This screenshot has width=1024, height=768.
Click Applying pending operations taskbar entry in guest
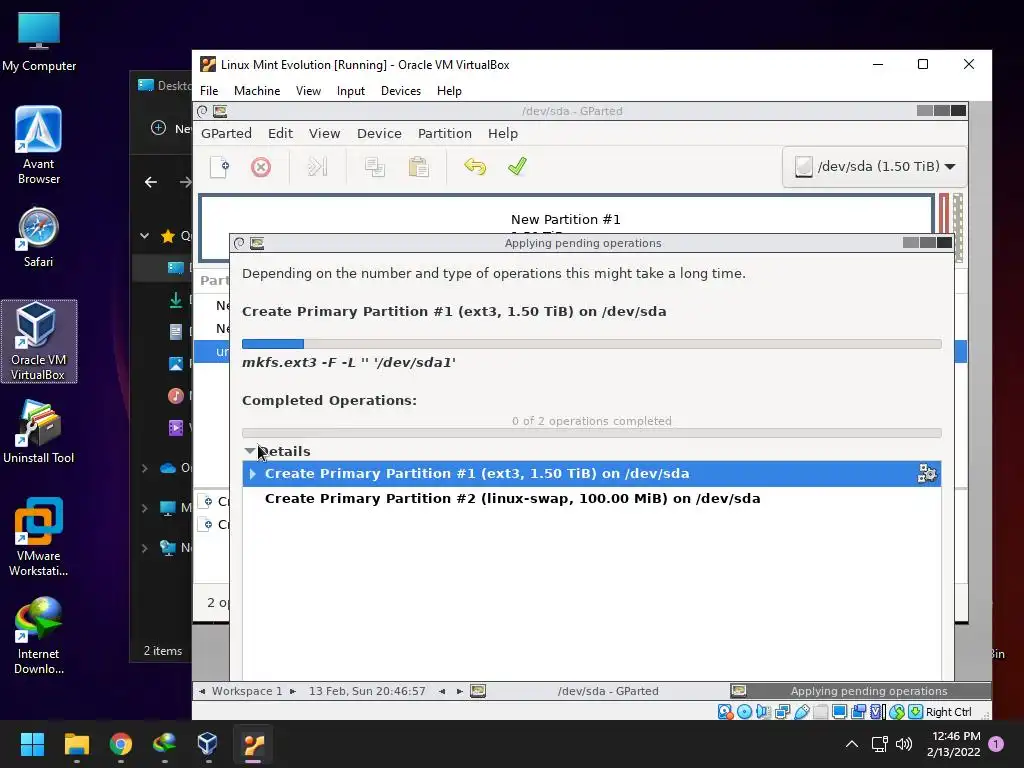(x=859, y=691)
